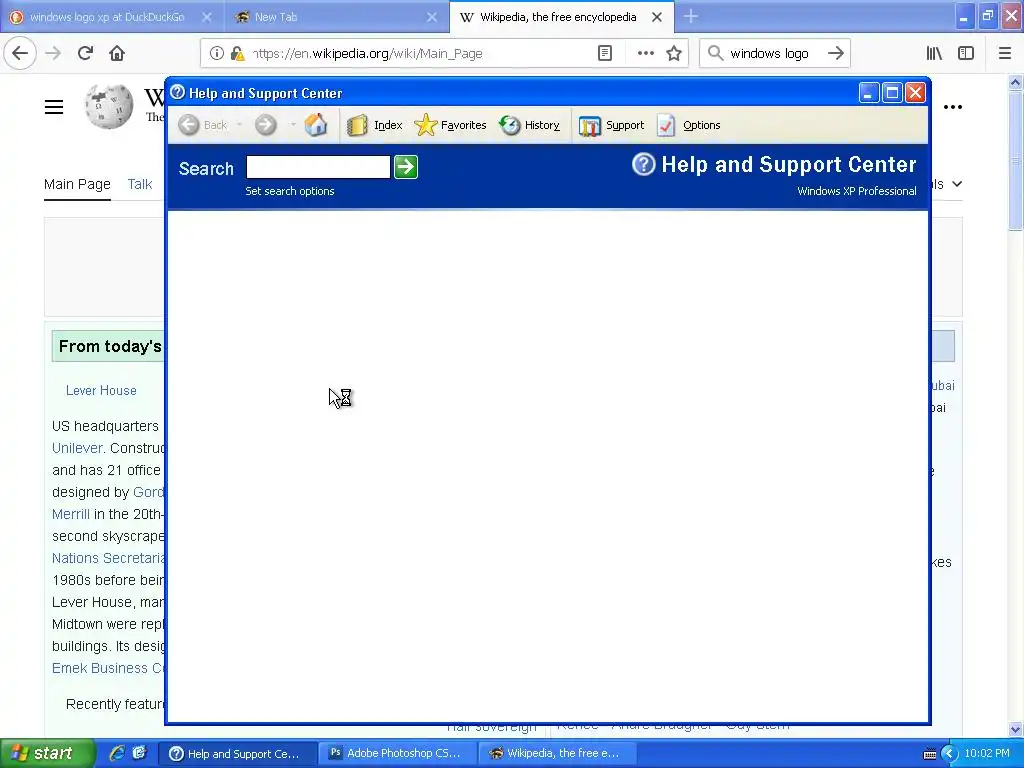Open the Merrill link on Wikipedia
The width and height of the screenshot is (1024, 768).
71,514
